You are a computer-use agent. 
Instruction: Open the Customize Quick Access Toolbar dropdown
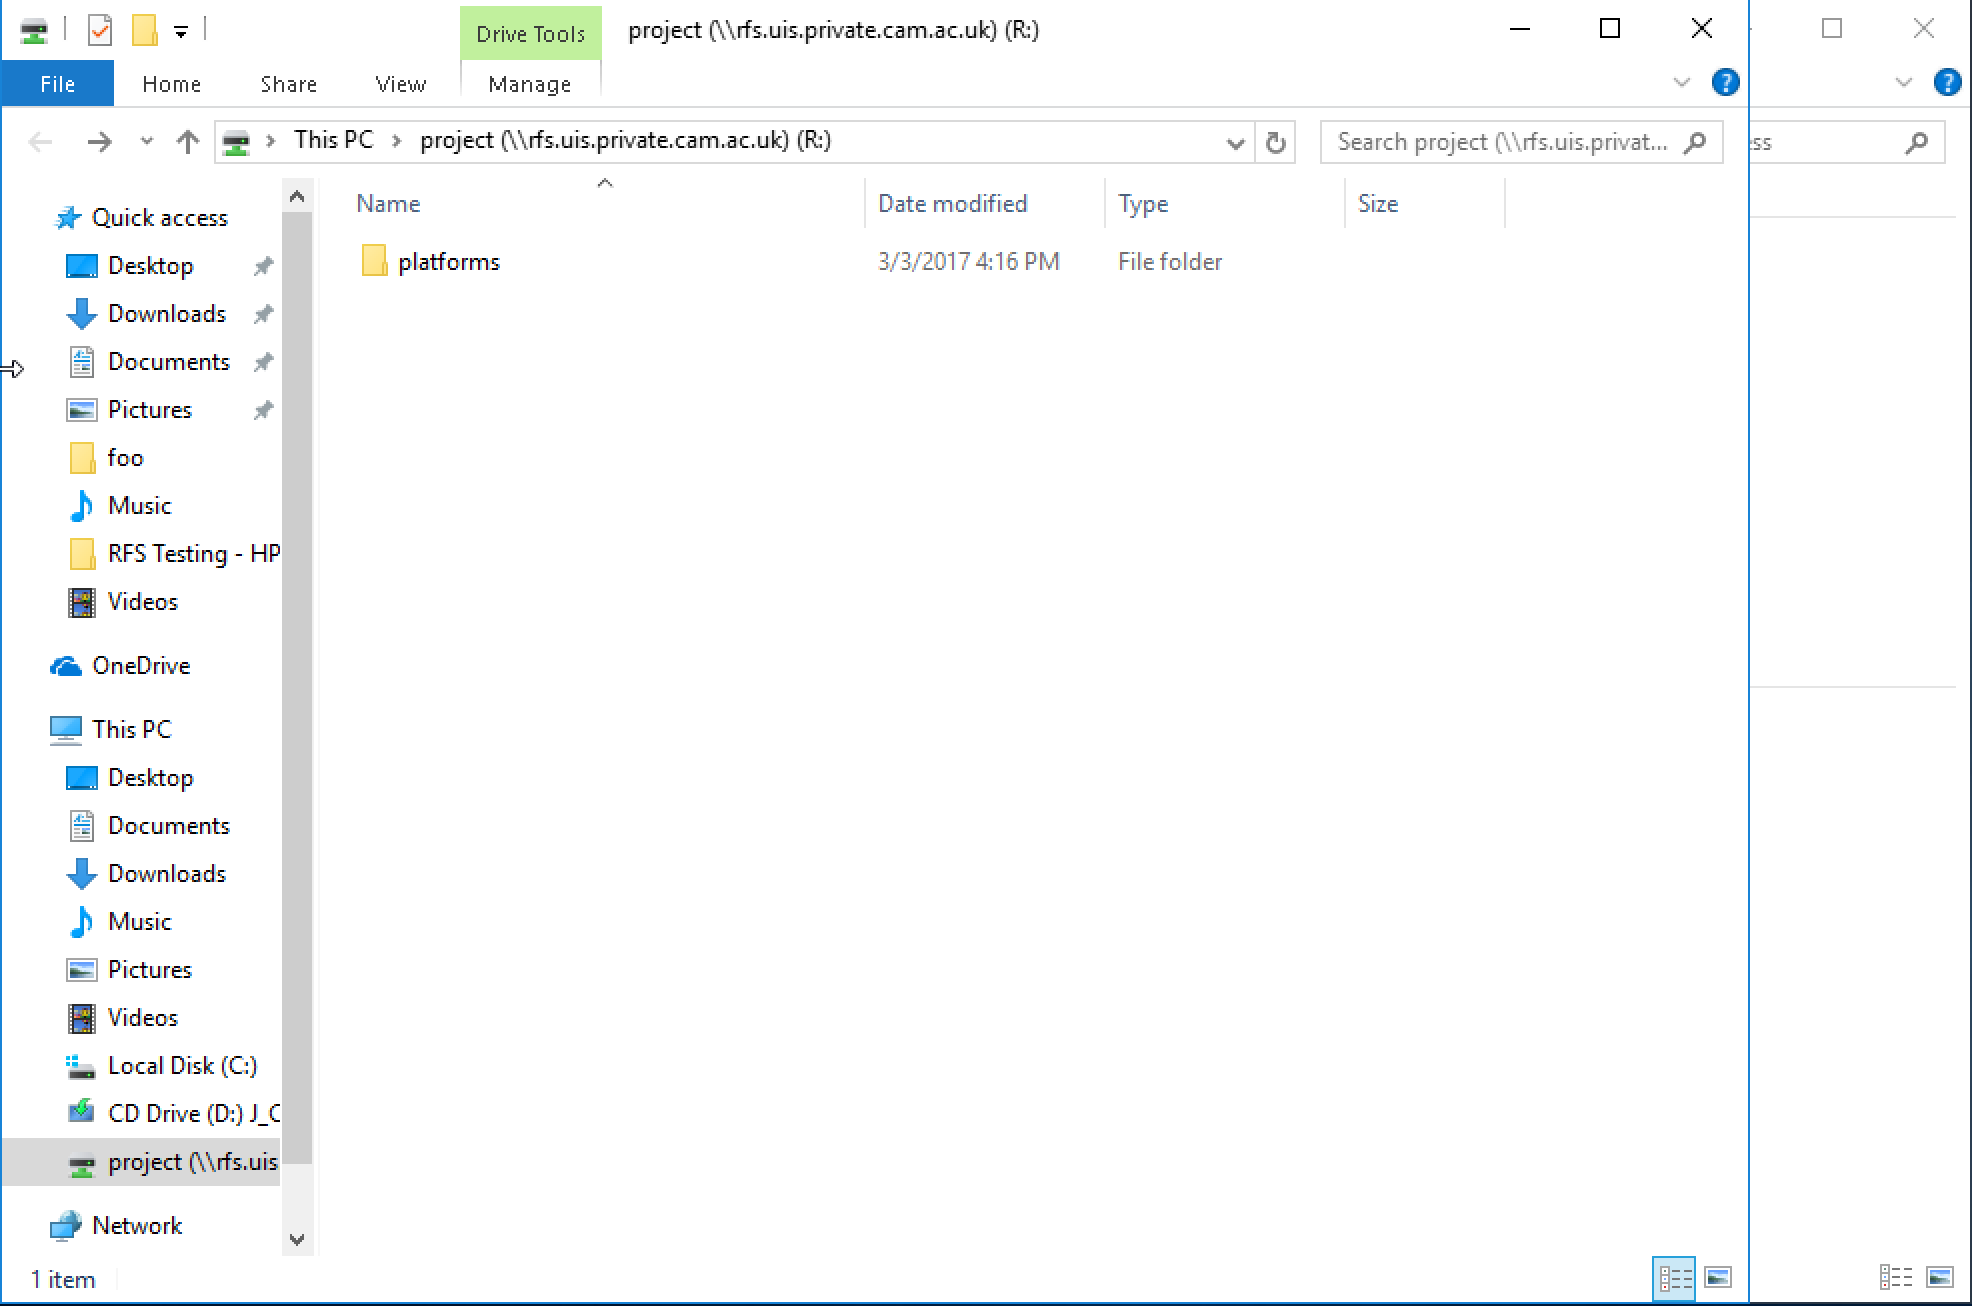tap(181, 32)
